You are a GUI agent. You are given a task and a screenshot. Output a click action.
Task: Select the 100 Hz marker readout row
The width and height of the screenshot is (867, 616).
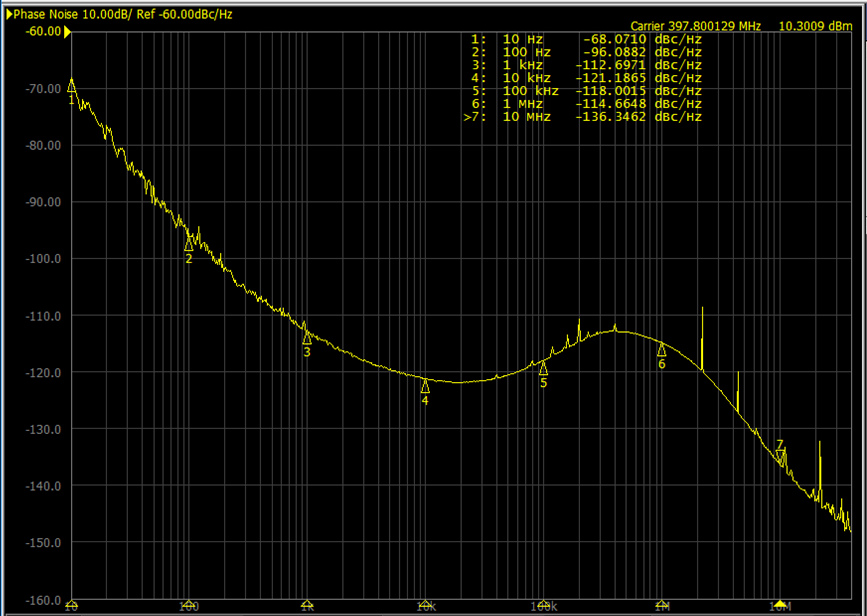pyautogui.click(x=586, y=52)
